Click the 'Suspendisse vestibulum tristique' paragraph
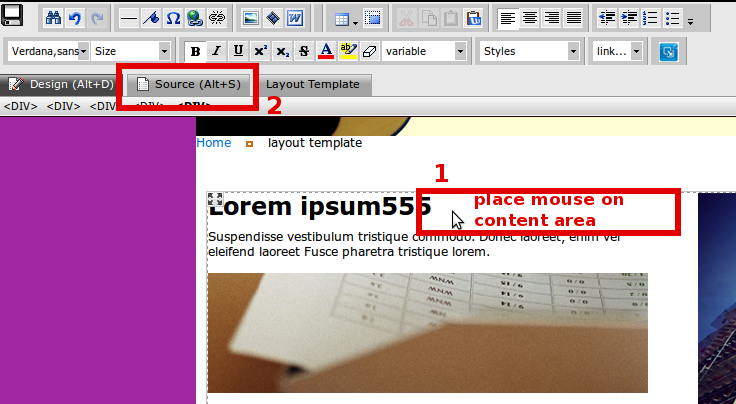 414,244
